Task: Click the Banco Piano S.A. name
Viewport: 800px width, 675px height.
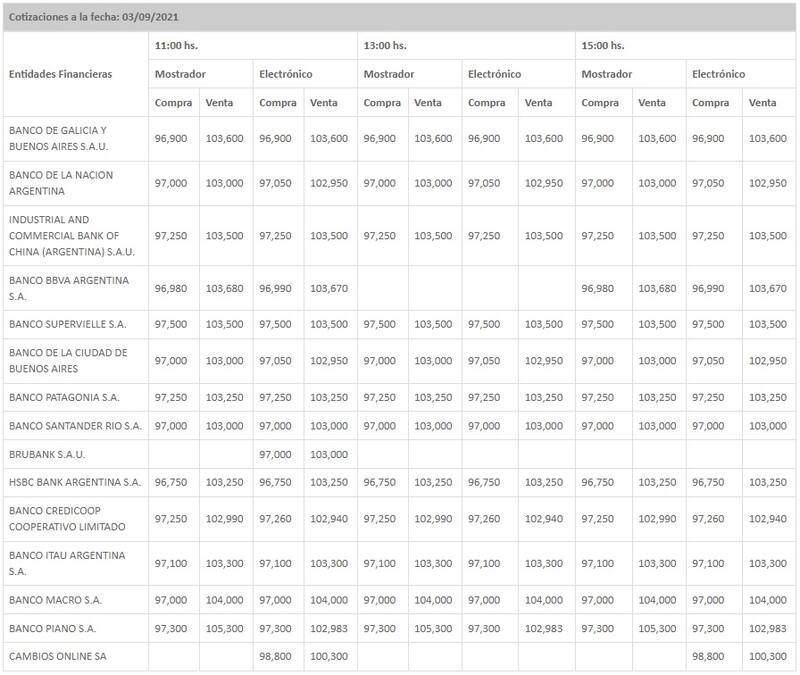Action: (52, 628)
